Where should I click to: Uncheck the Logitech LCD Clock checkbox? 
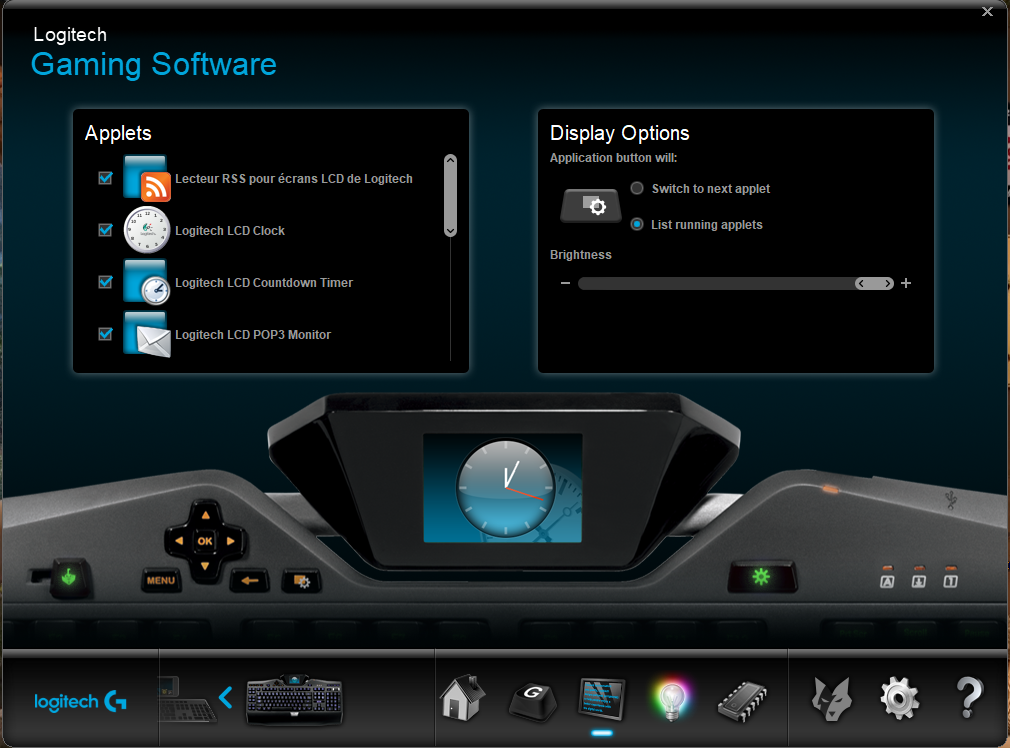point(106,230)
